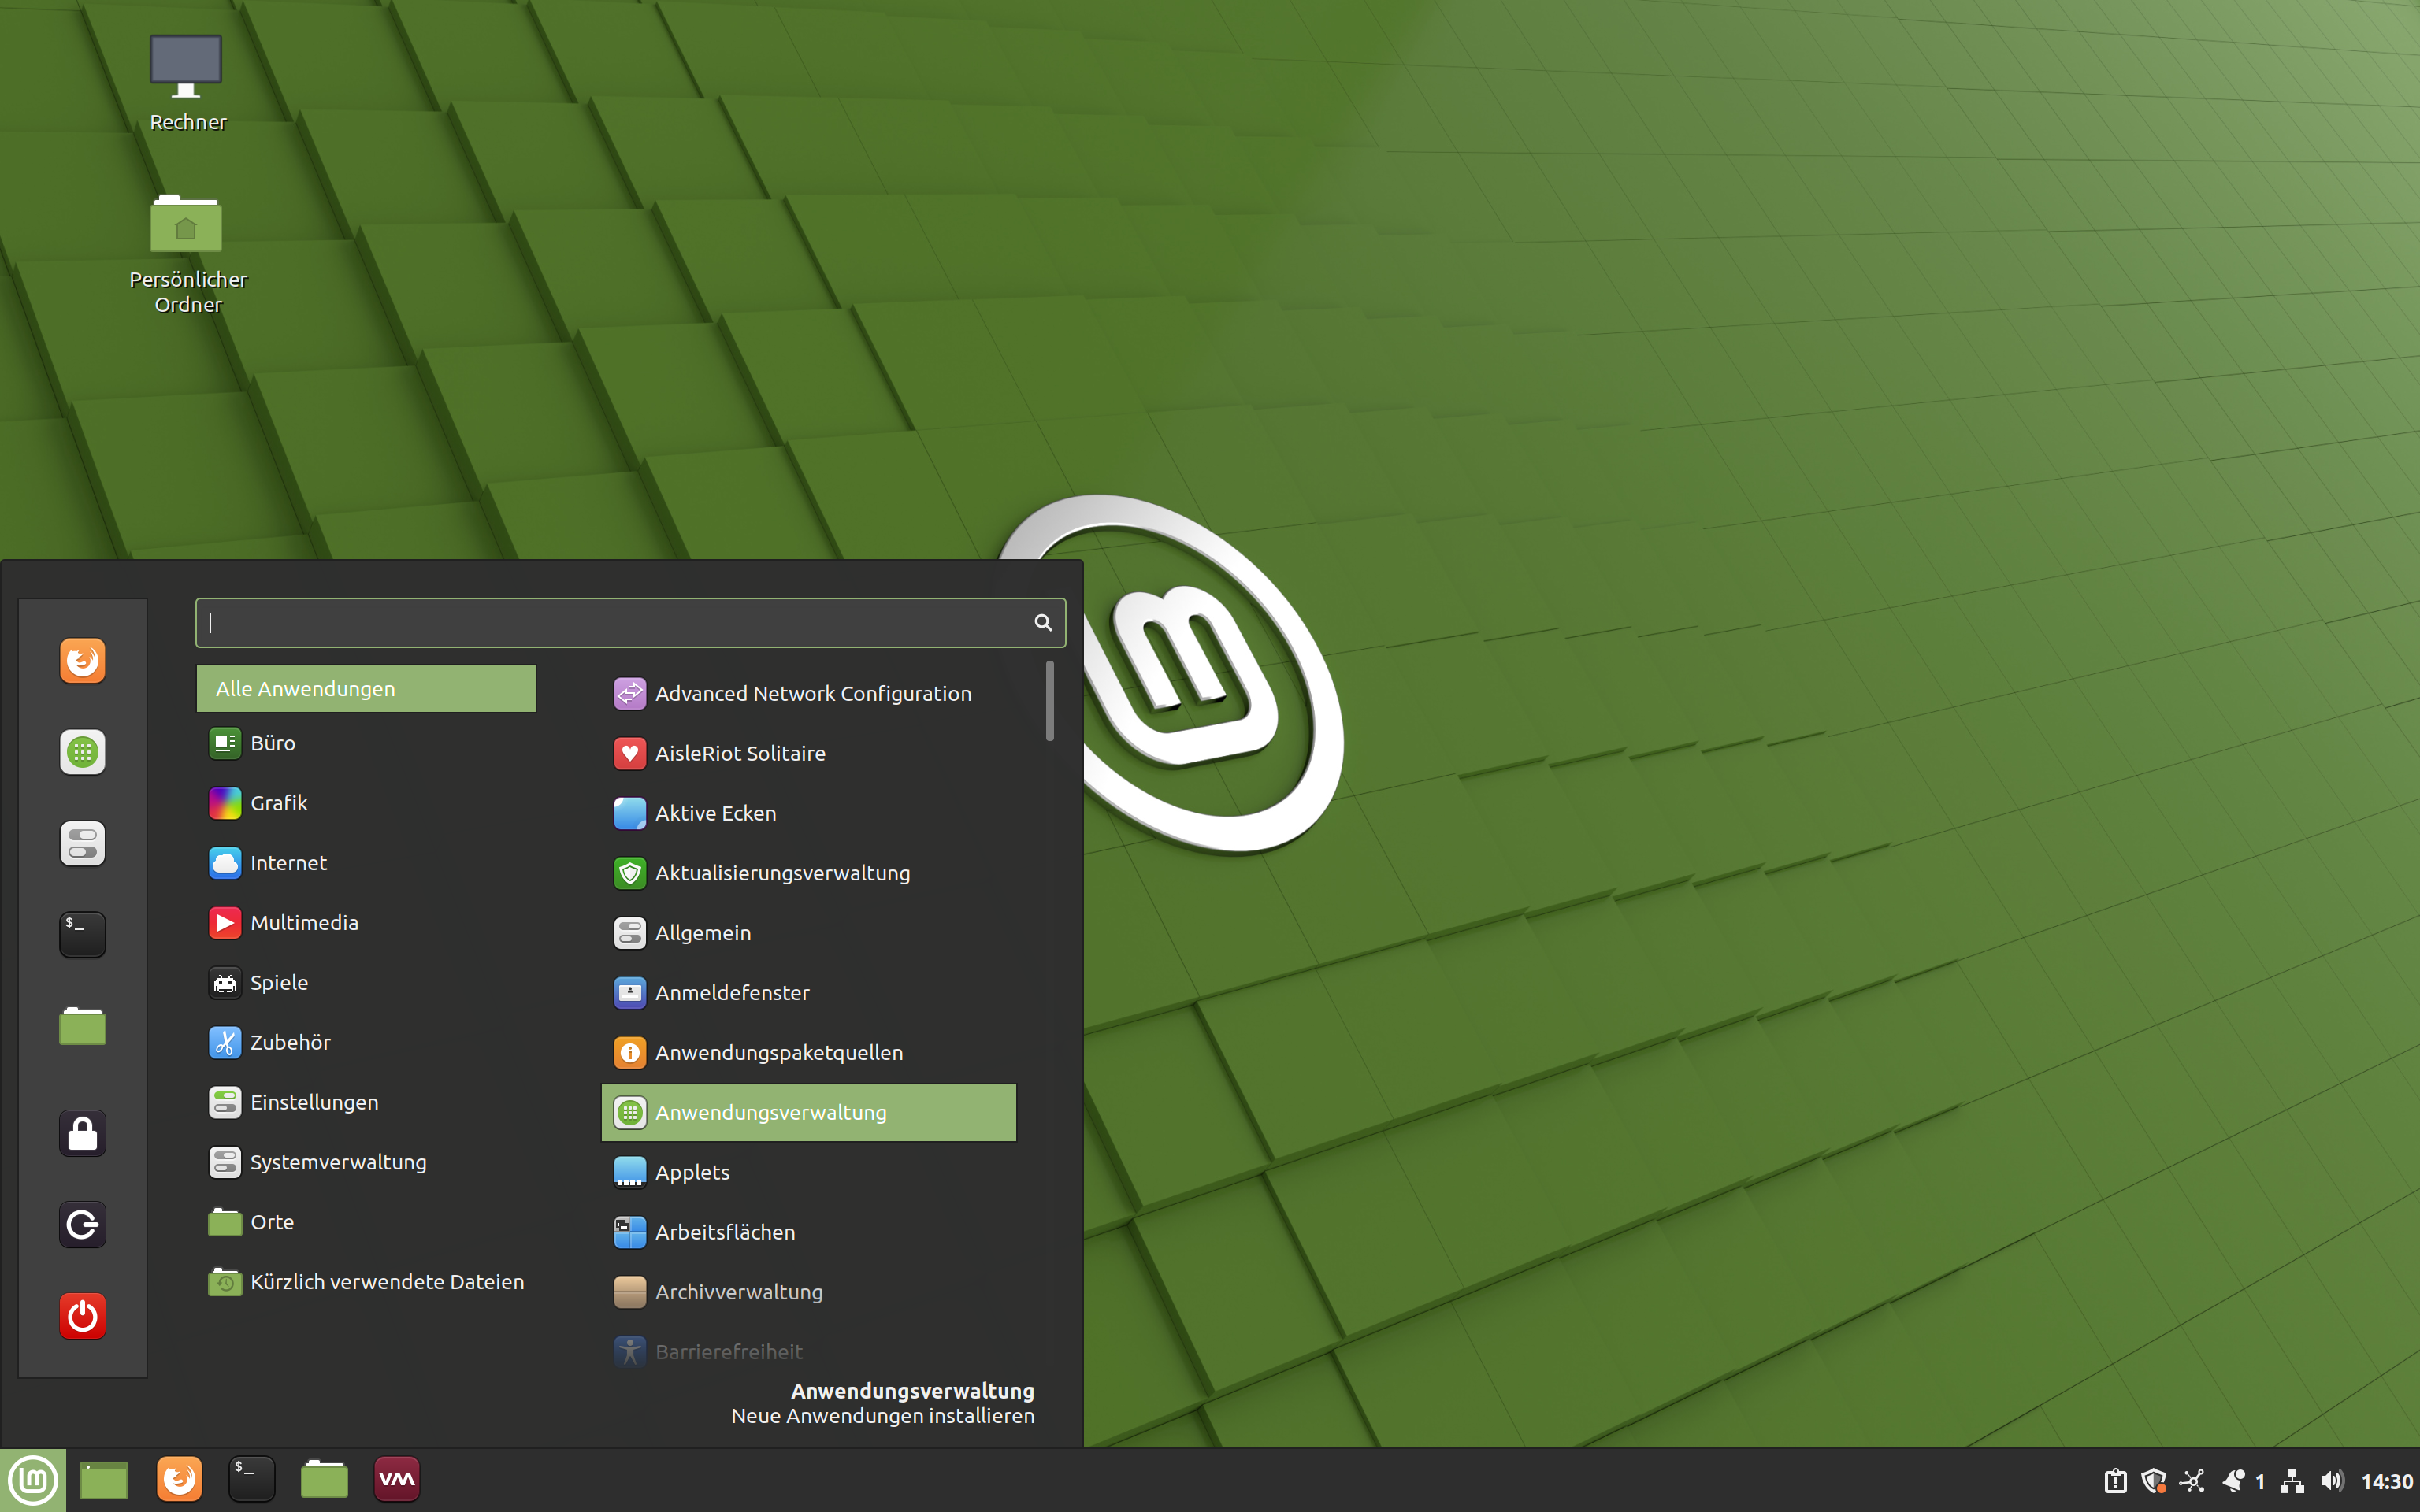This screenshot has width=2420, height=1512.
Task: Click the menu search input field
Action: (615, 623)
